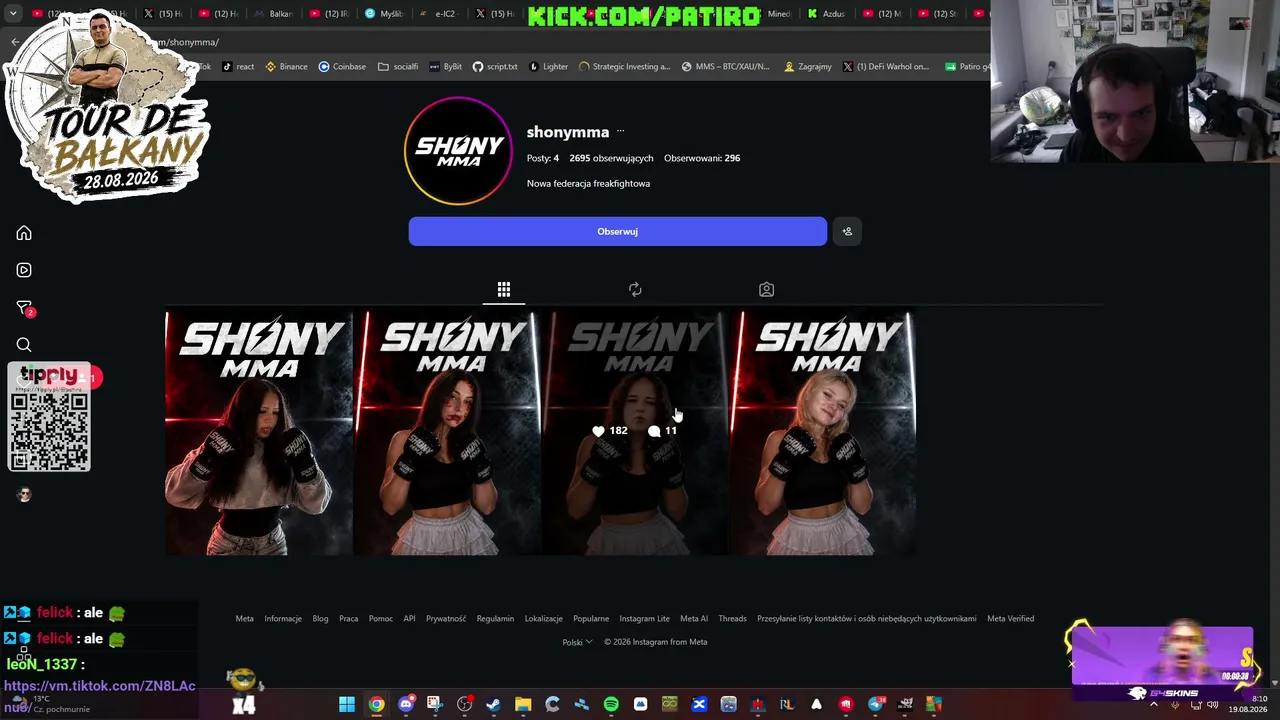Open the Binance bookmark

click(286, 67)
